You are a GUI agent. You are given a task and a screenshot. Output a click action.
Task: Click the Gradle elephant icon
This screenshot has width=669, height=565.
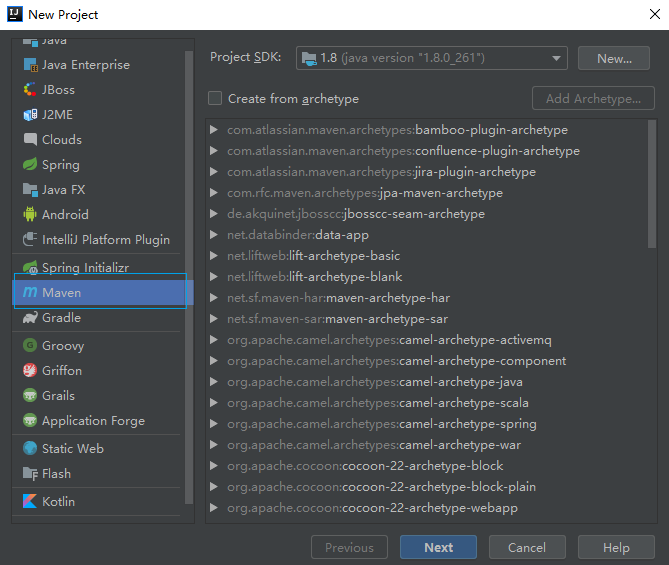pyautogui.click(x=30, y=317)
